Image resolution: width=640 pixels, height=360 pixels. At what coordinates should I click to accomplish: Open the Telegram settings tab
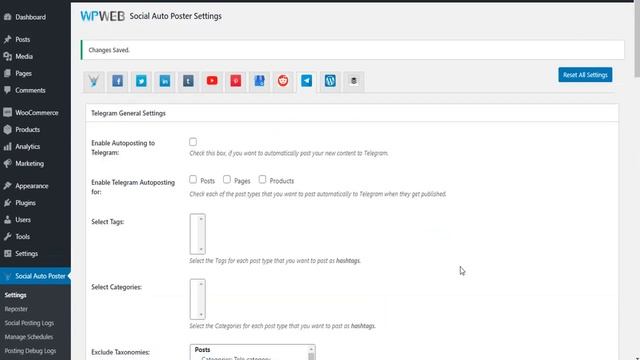pyautogui.click(x=307, y=81)
